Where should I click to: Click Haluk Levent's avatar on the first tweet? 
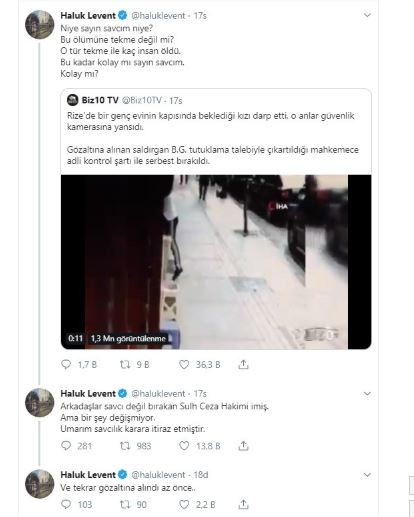coord(39,25)
